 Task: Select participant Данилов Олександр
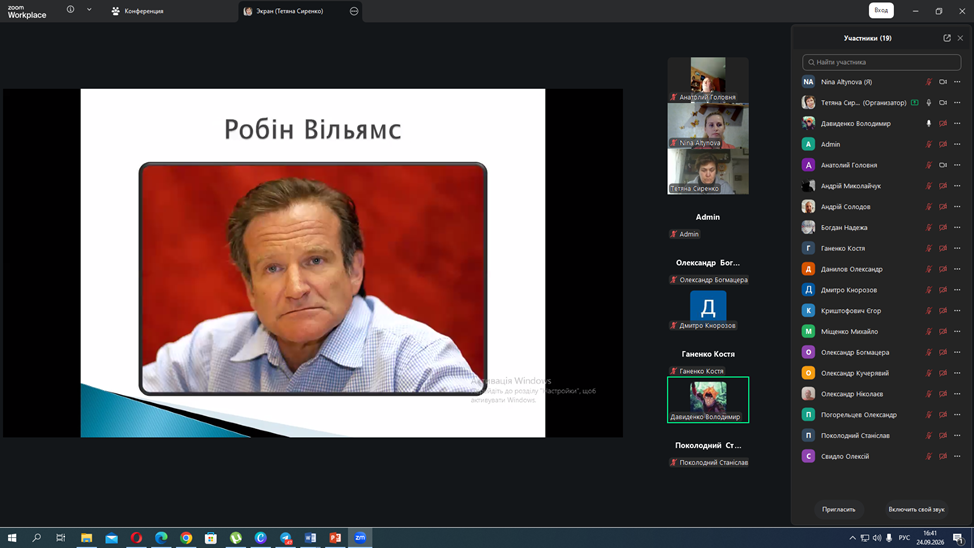click(x=881, y=269)
